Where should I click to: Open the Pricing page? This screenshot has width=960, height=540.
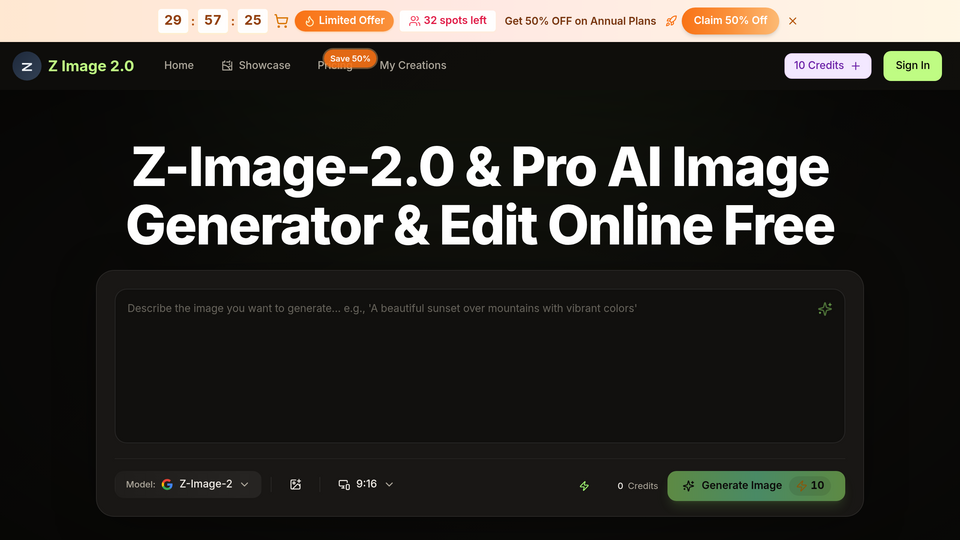coord(335,67)
